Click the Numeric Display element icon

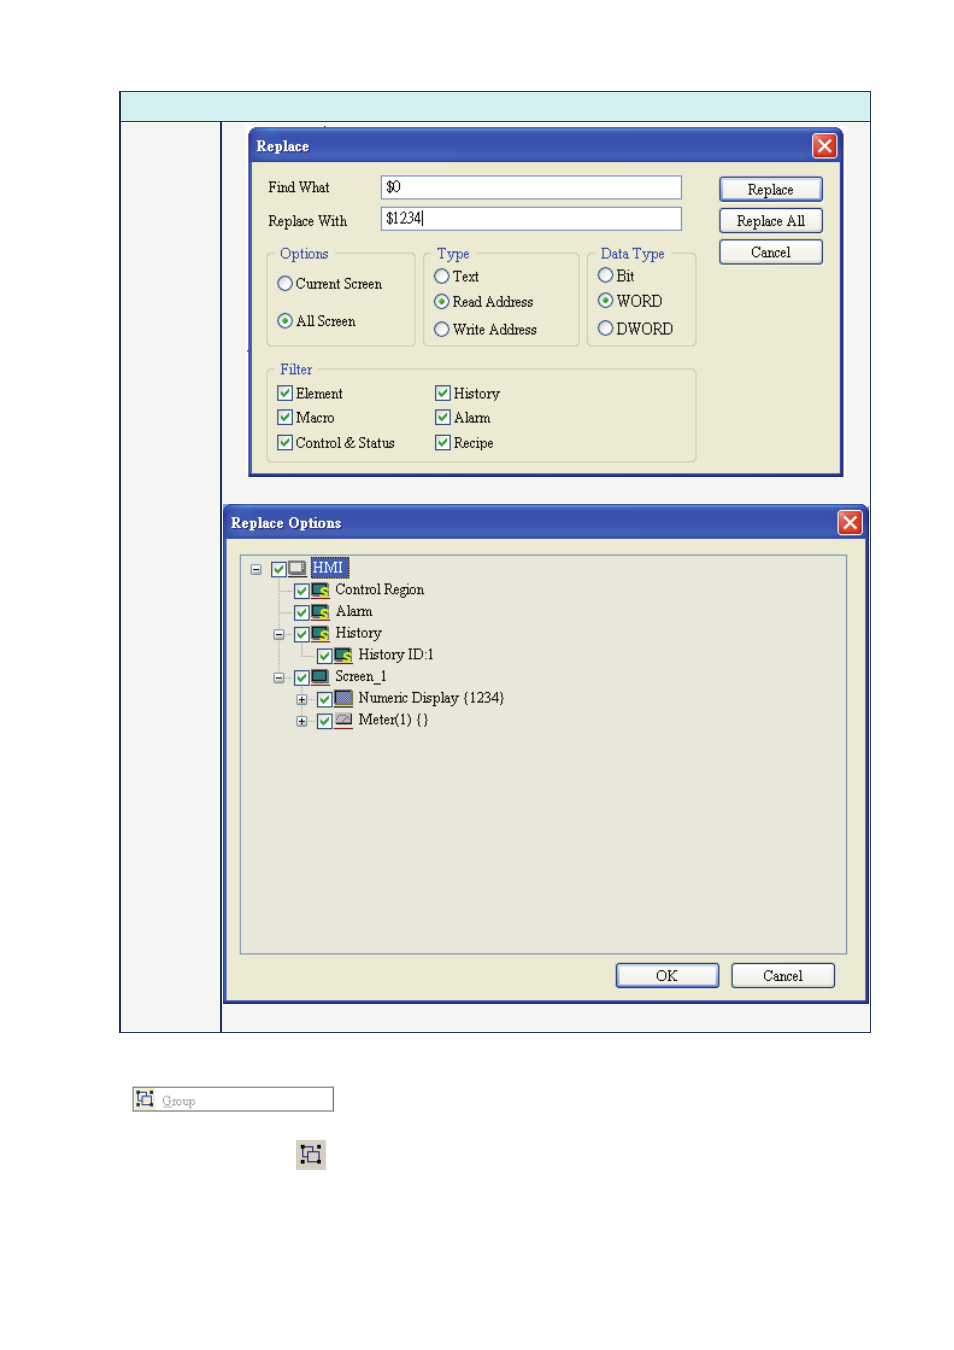point(344,698)
